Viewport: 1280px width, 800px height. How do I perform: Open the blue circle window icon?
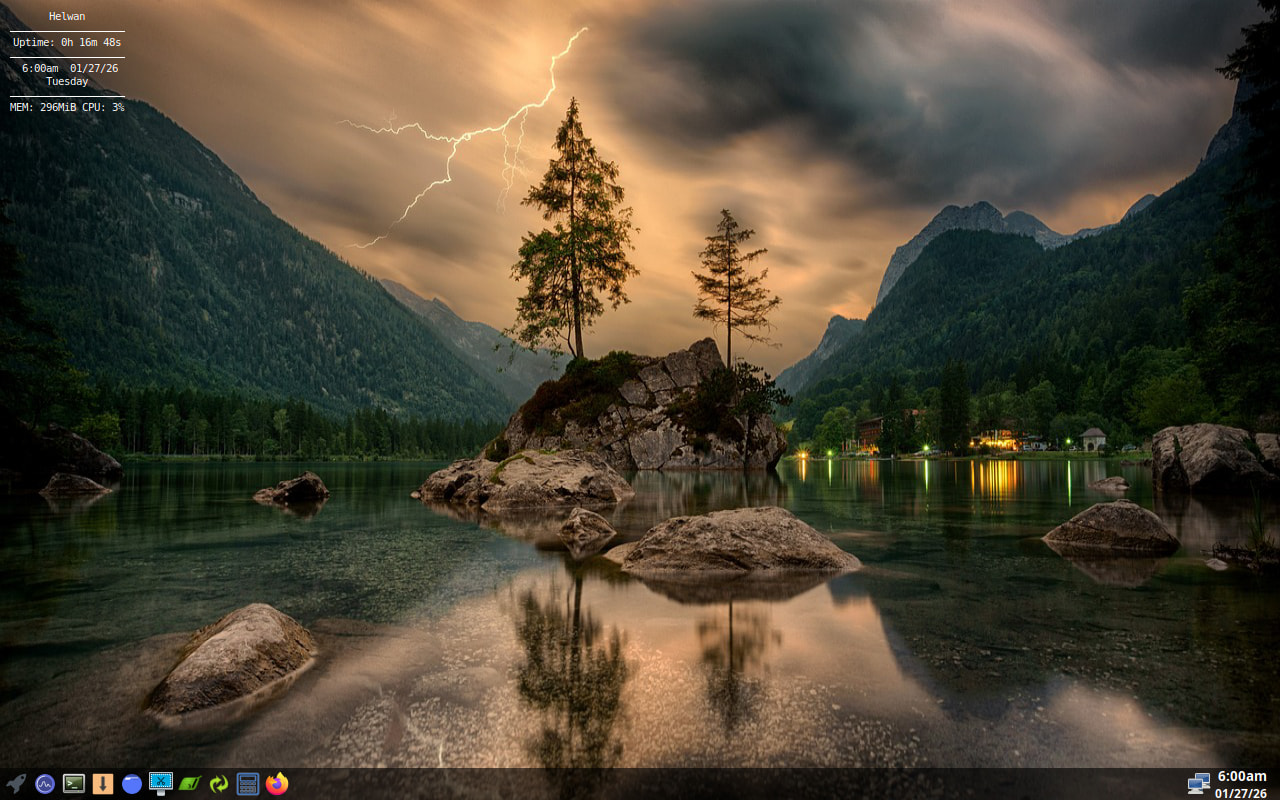click(132, 784)
